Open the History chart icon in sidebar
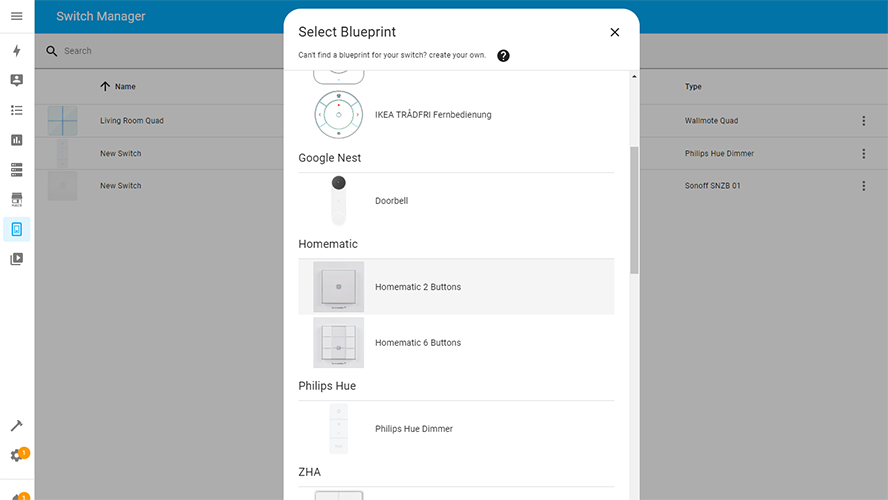The height and width of the screenshot is (500, 888). 16,140
